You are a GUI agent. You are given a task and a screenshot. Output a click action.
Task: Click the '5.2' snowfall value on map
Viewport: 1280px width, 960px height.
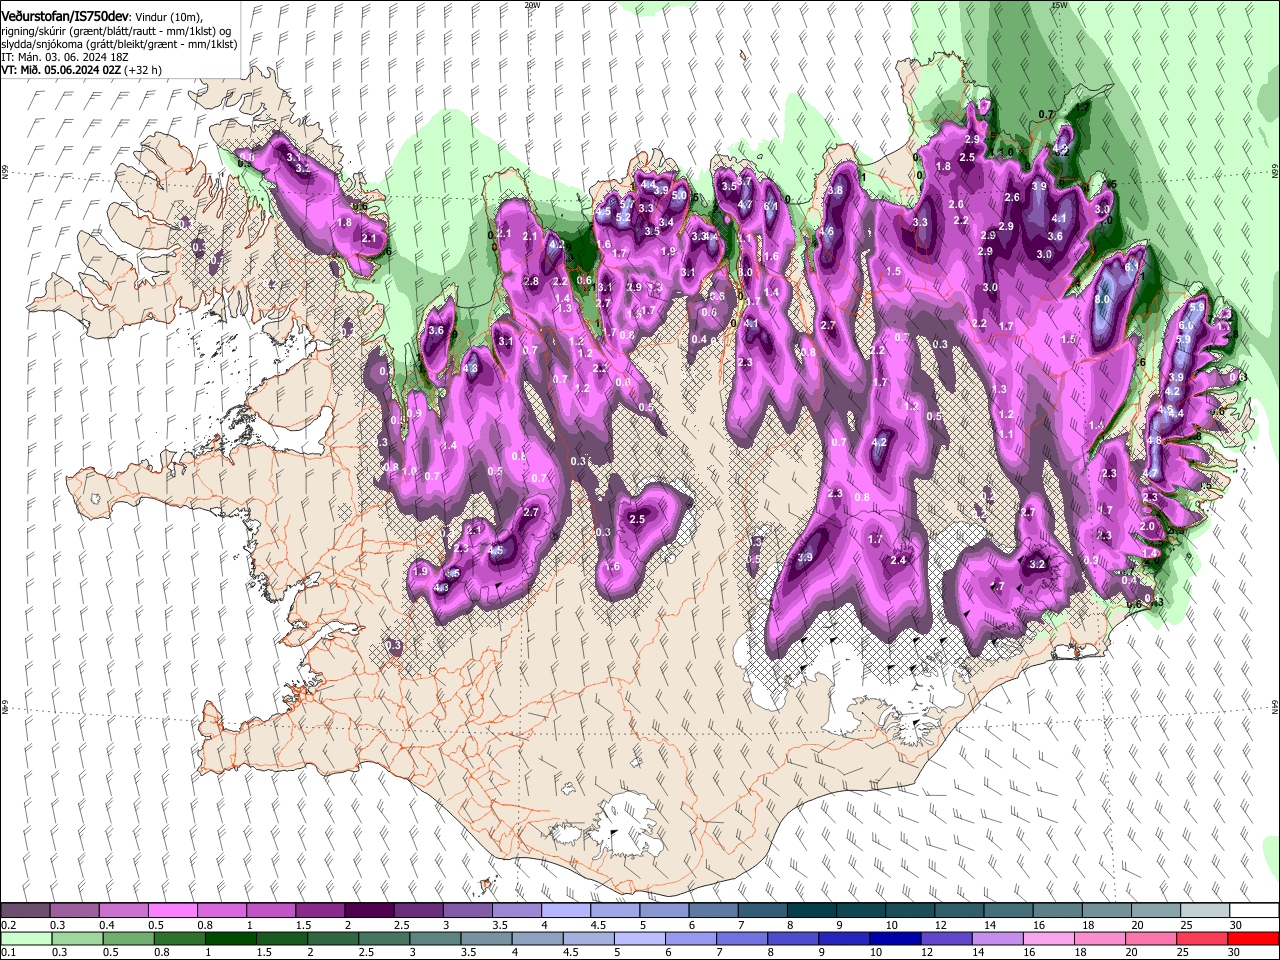pos(623,217)
